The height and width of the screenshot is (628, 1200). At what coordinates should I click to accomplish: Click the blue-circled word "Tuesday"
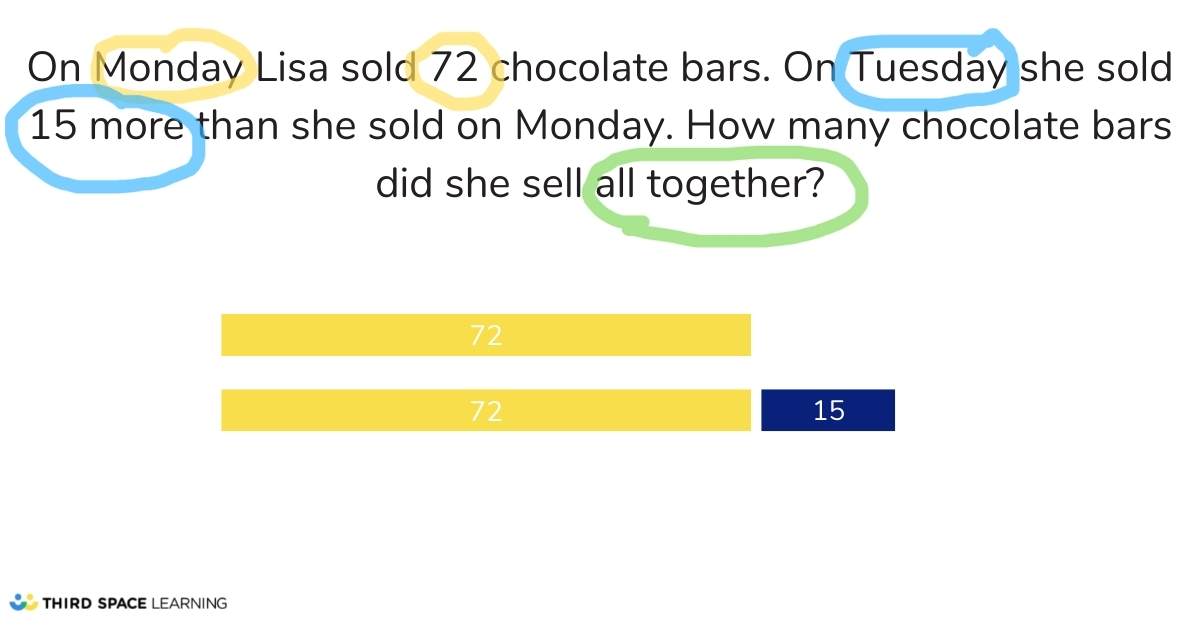tap(926, 69)
